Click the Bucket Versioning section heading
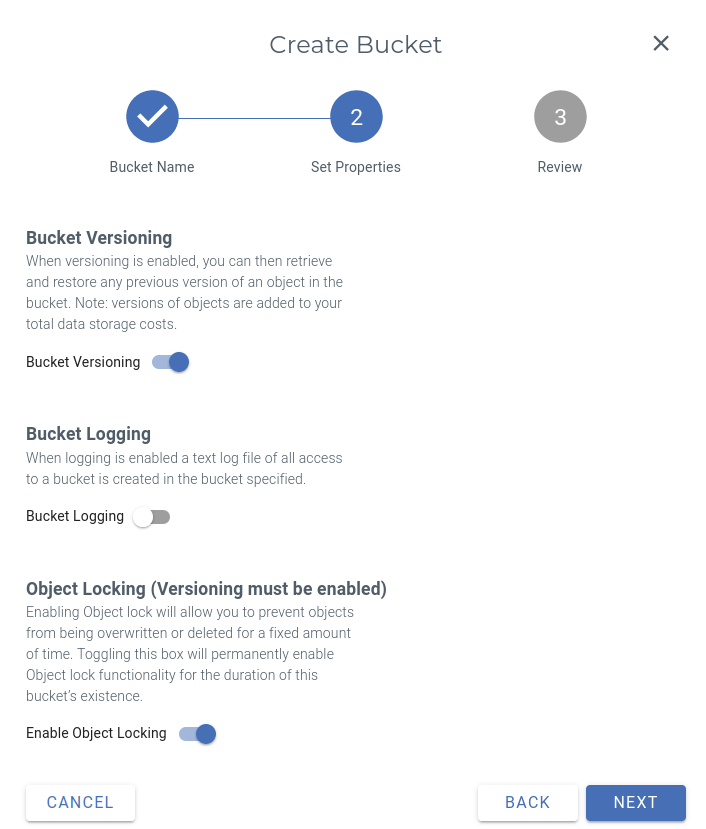This screenshot has height=829, width=706. tap(98, 238)
